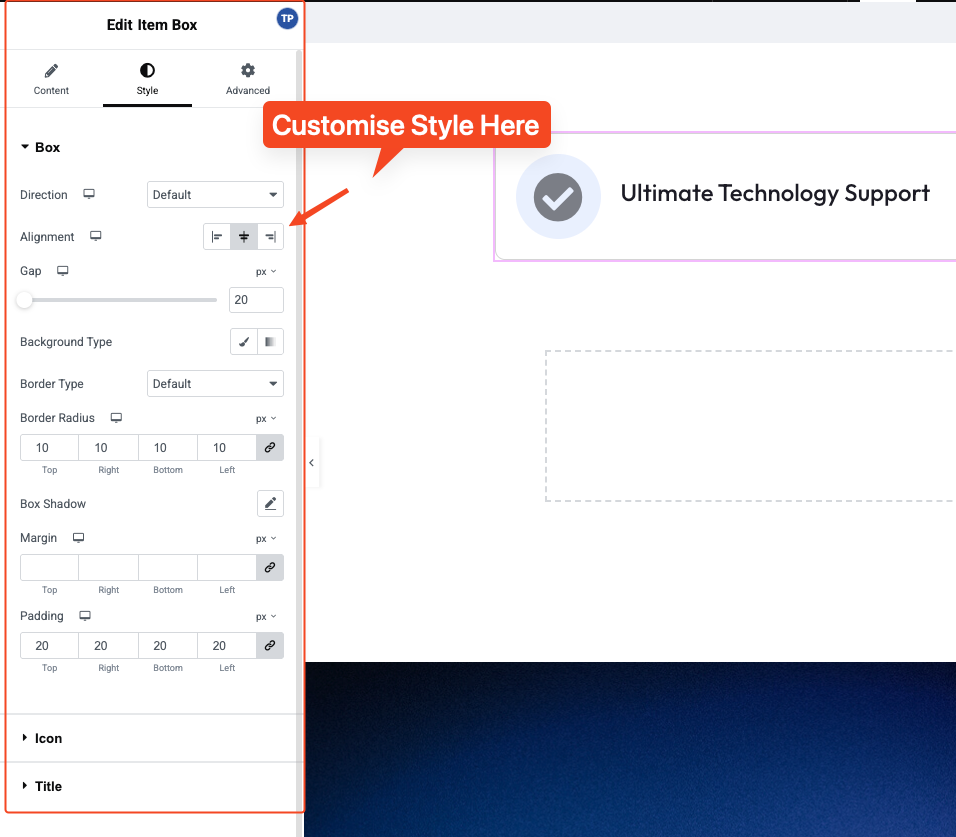Open the Direction dropdown
956x837 pixels.
click(x=215, y=195)
